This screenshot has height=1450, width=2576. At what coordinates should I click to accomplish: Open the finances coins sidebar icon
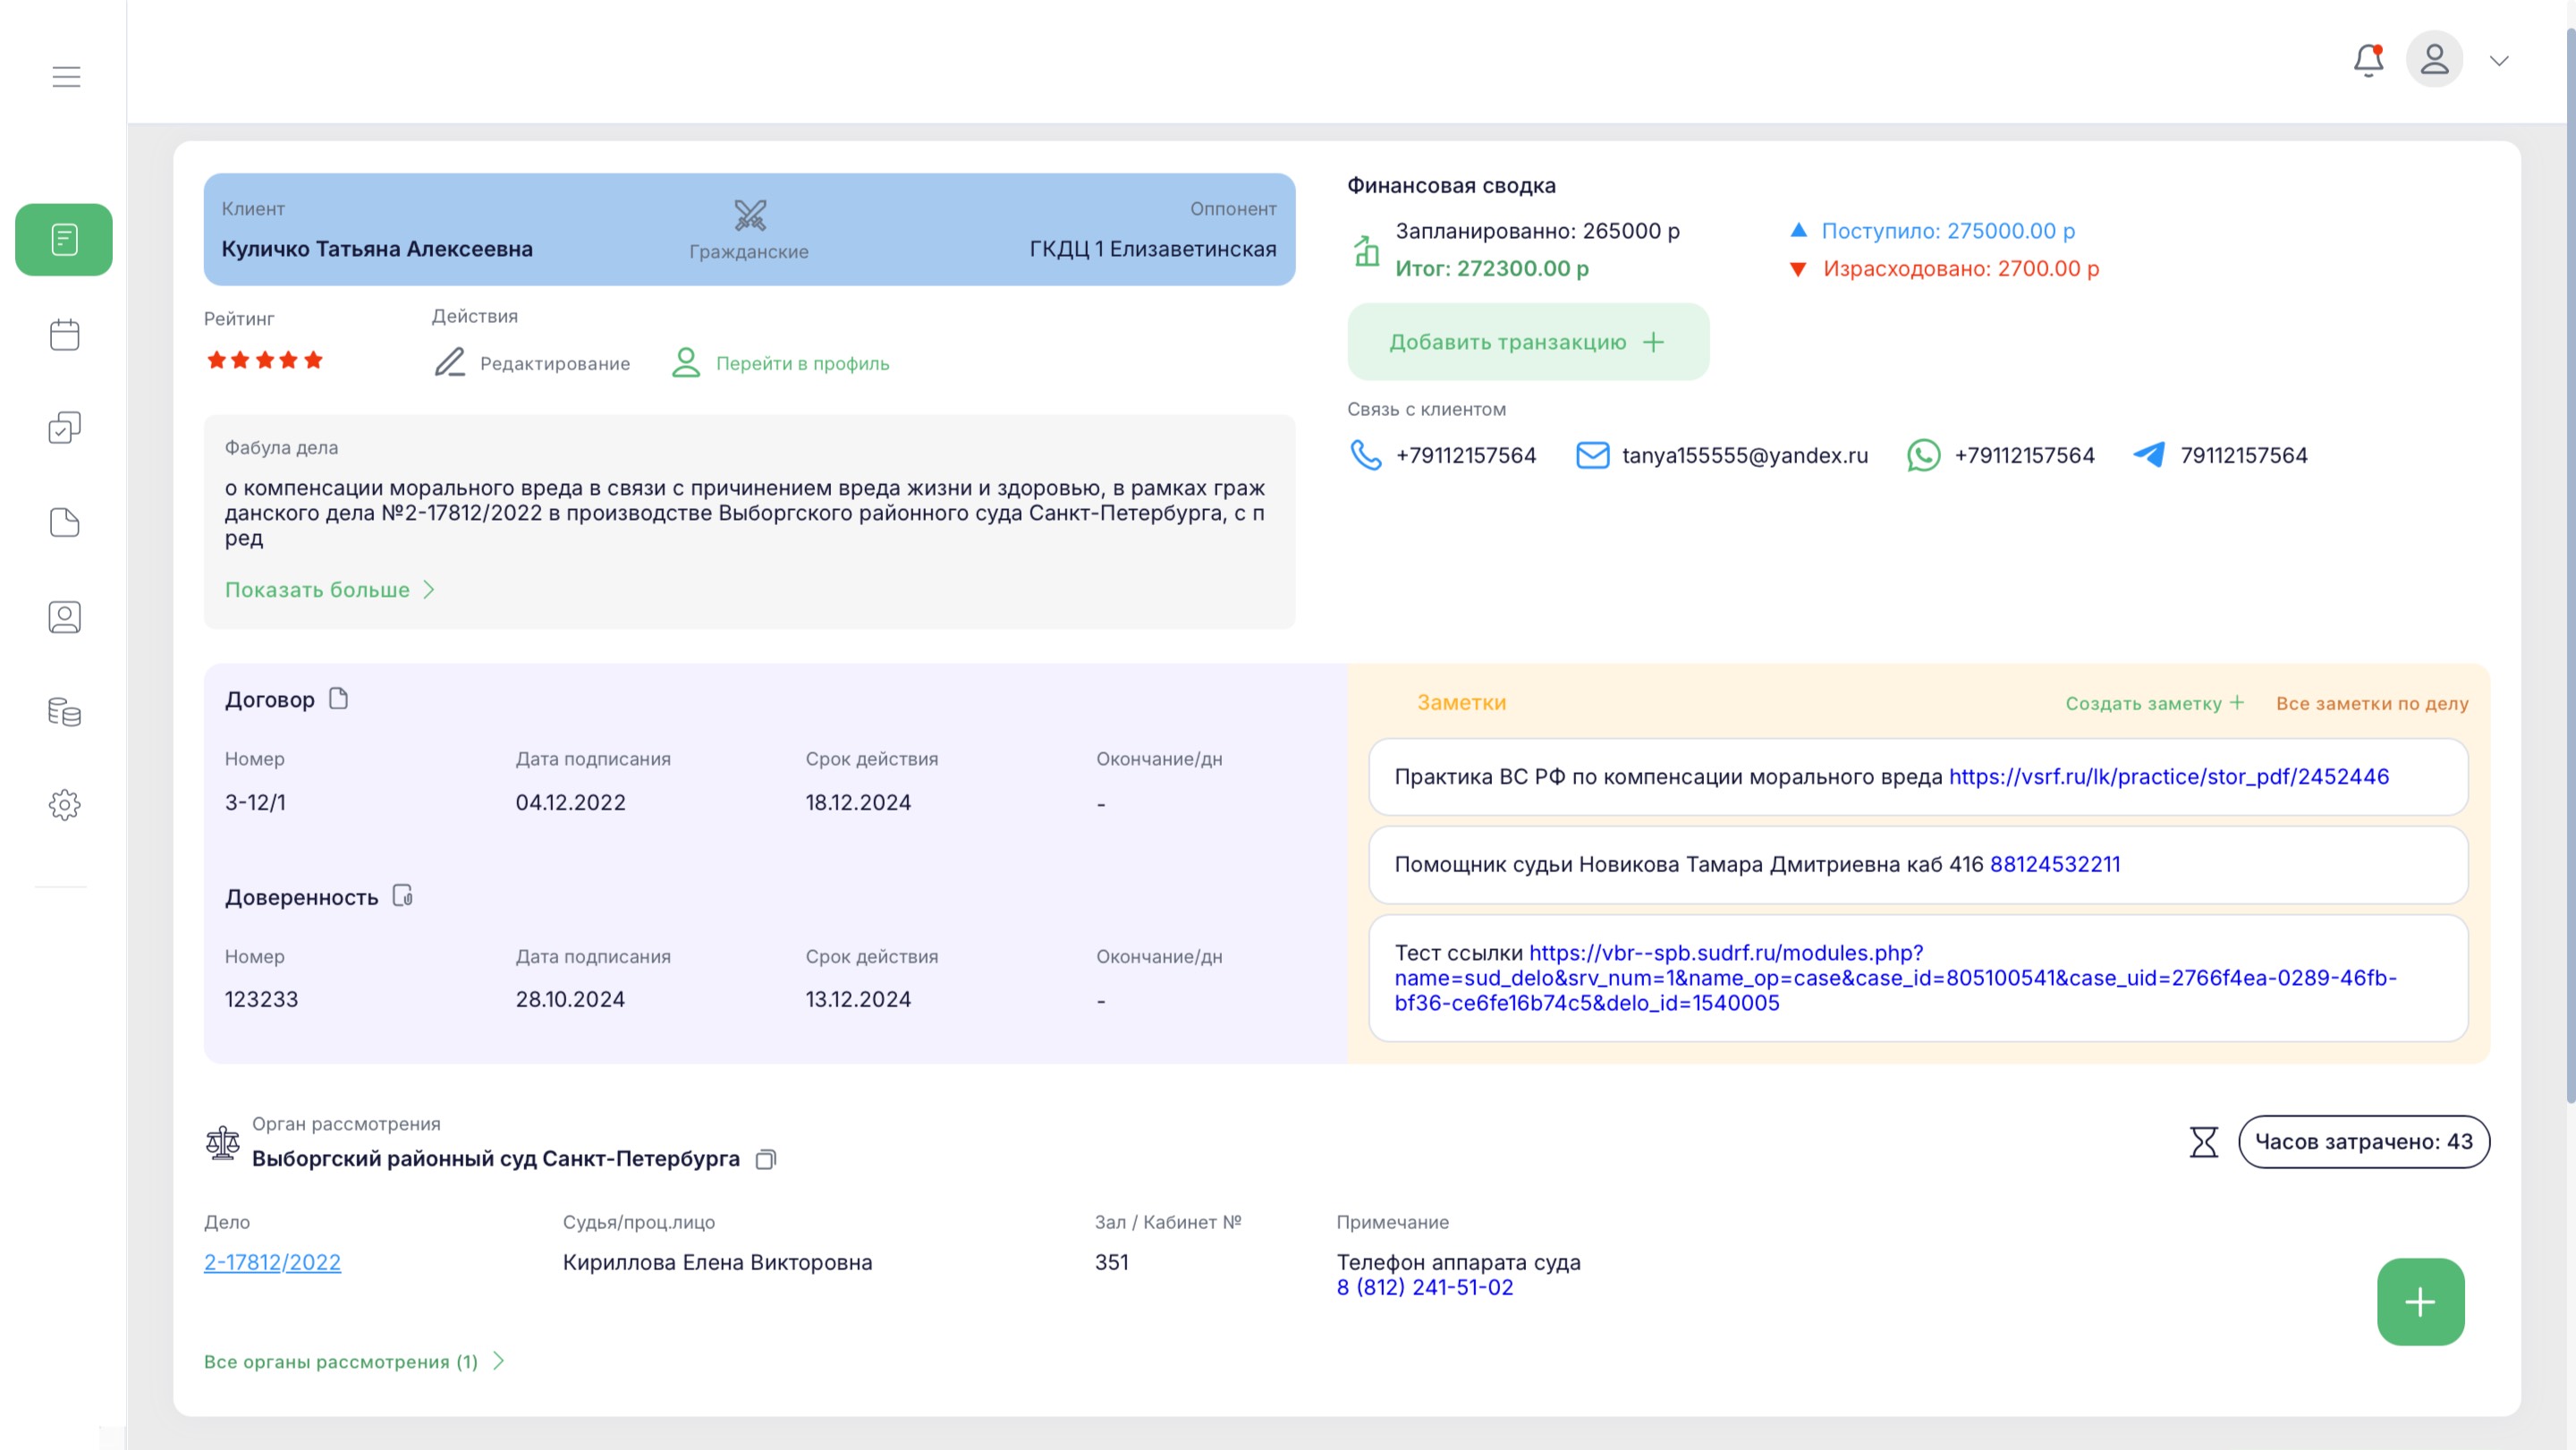[65, 711]
